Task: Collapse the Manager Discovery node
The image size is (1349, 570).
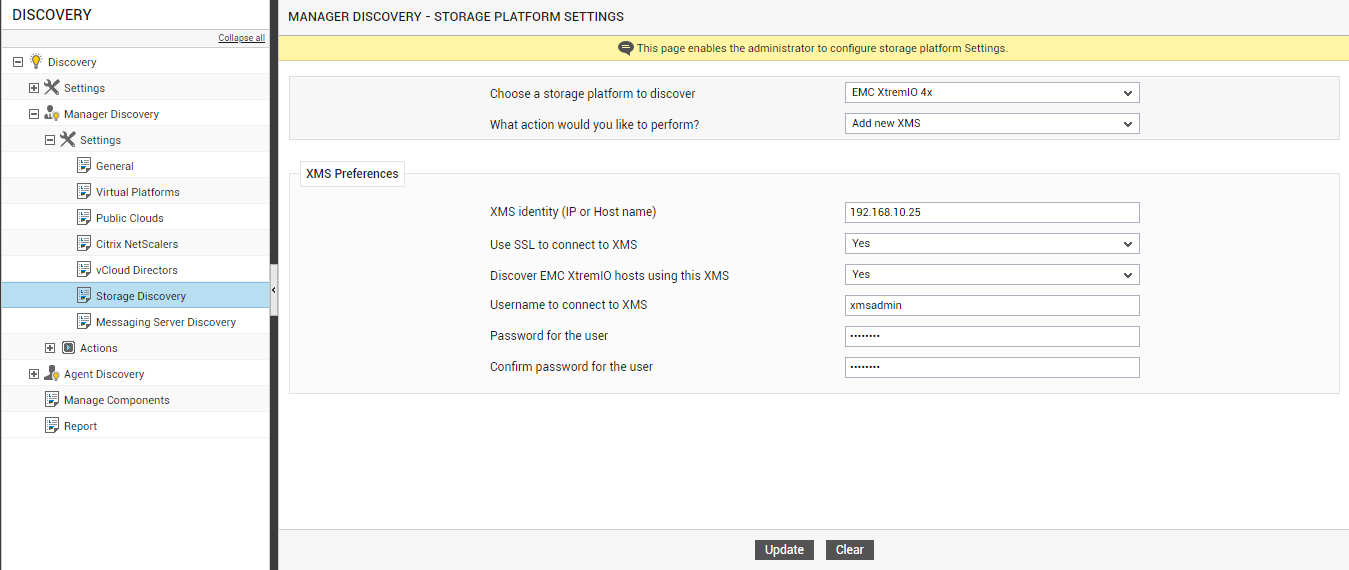Action: pos(34,114)
